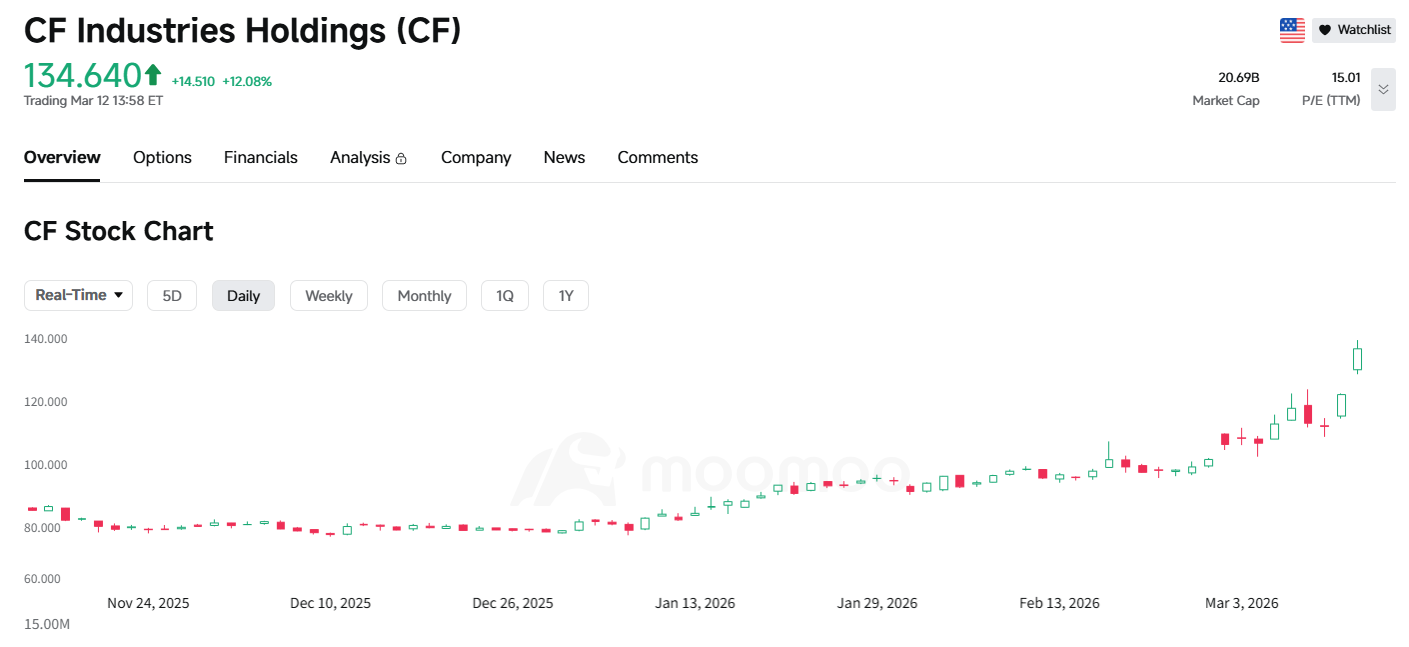This screenshot has height=647, width=1409.
Task: Expand the stock stats chevron panel
Action: pyautogui.click(x=1383, y=89)
